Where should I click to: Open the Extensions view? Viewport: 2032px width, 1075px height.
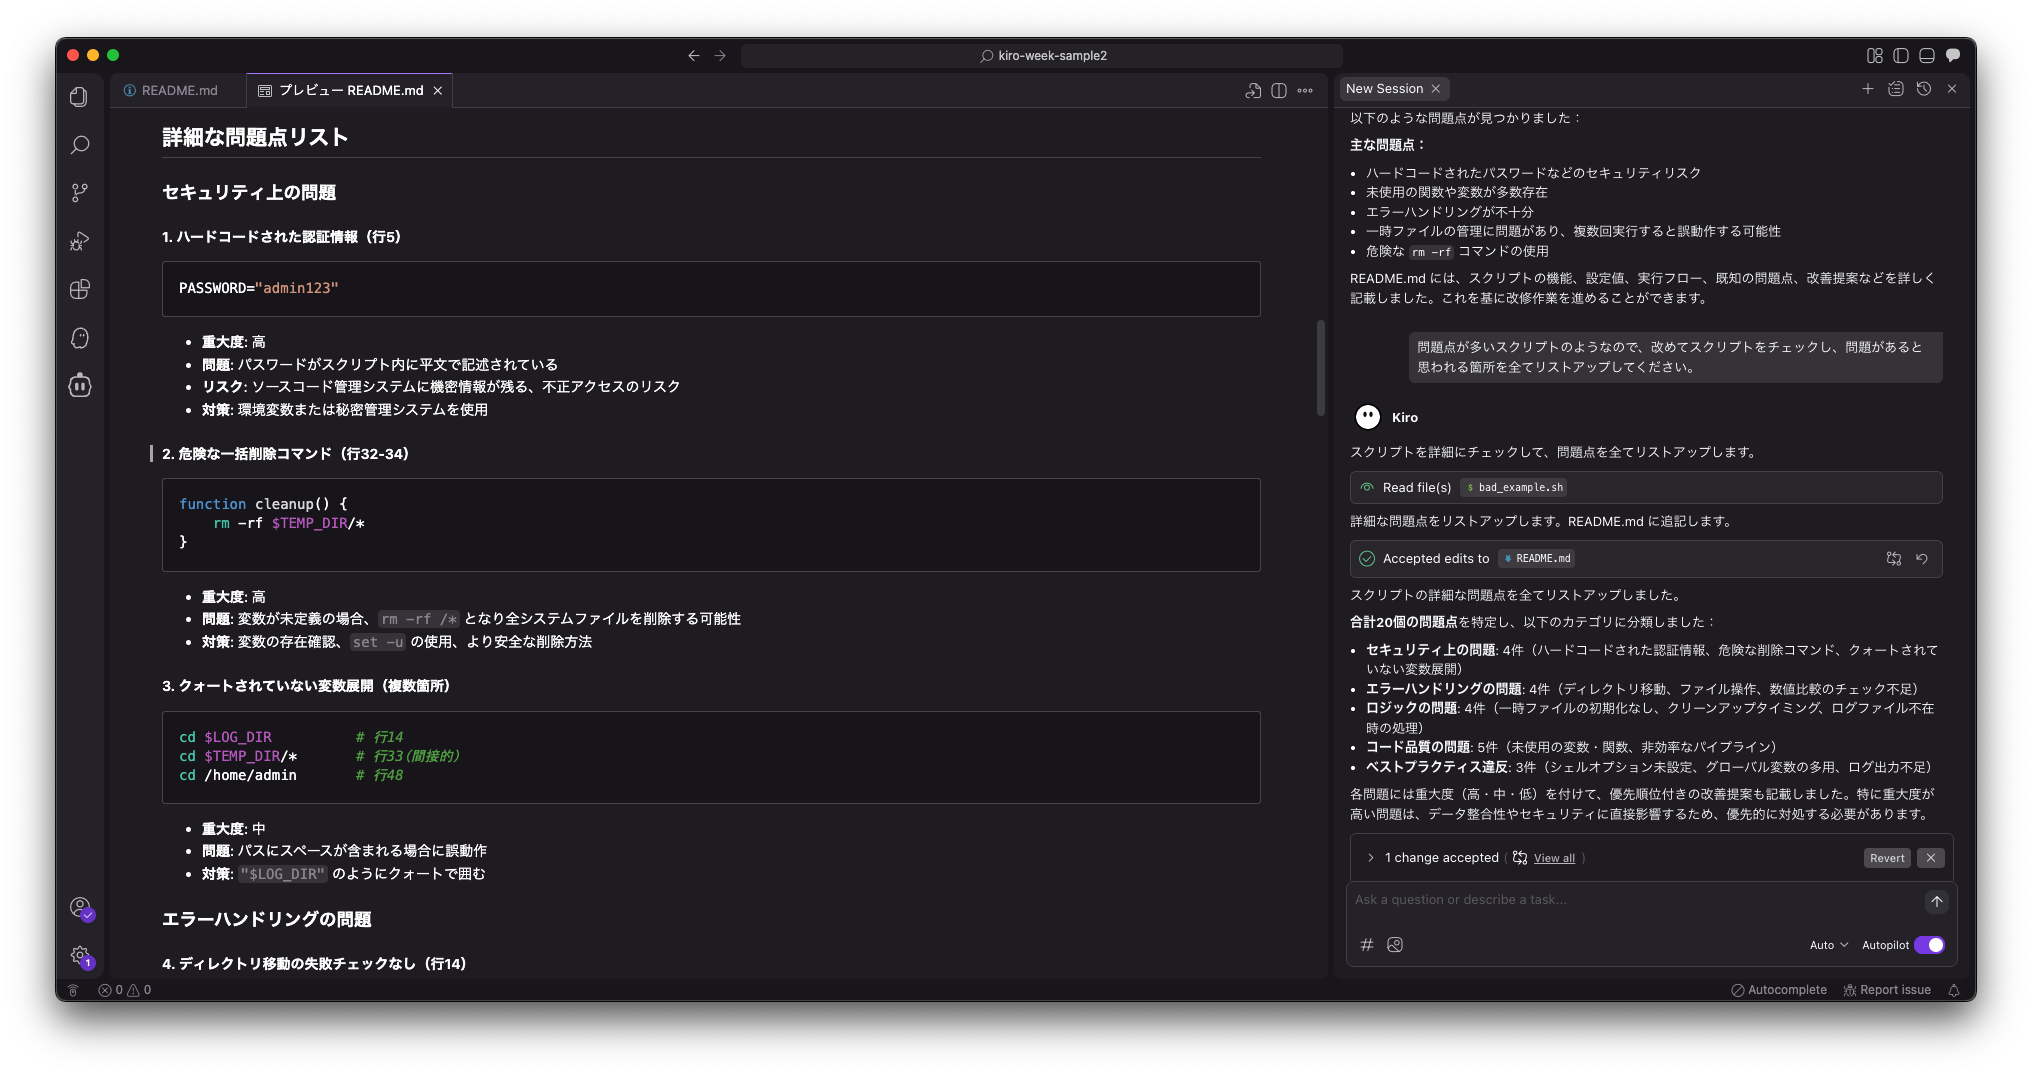click(x=80, y=289)
